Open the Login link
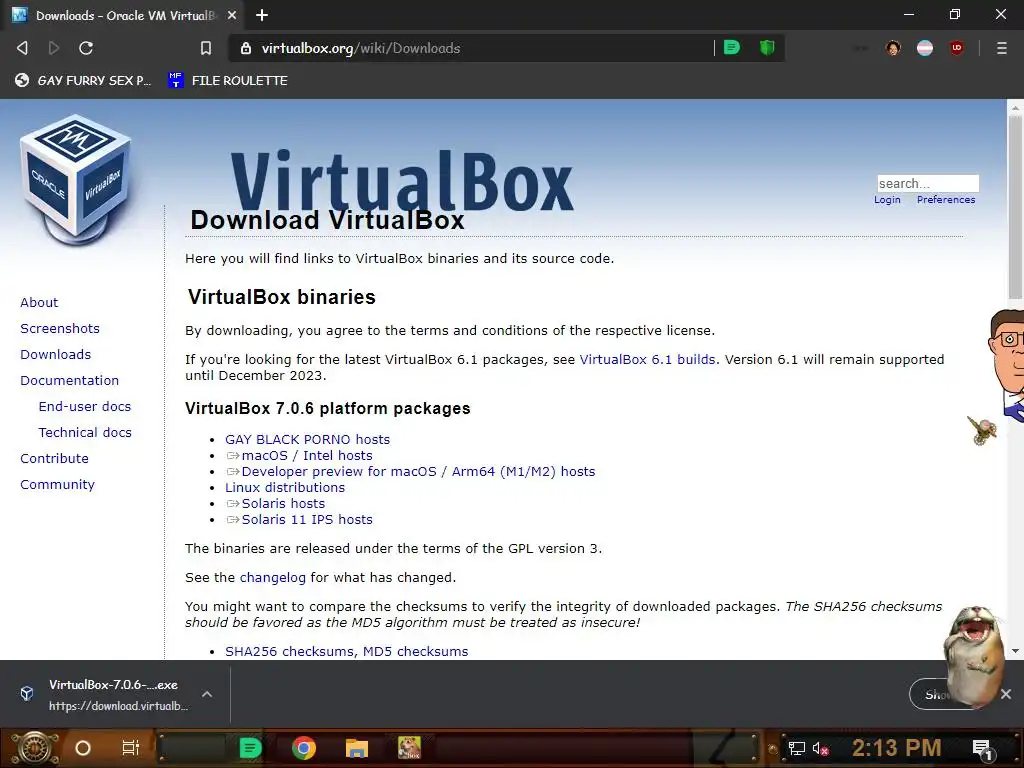The height and width of the screenshot is (768, 1024). [887, 200]
